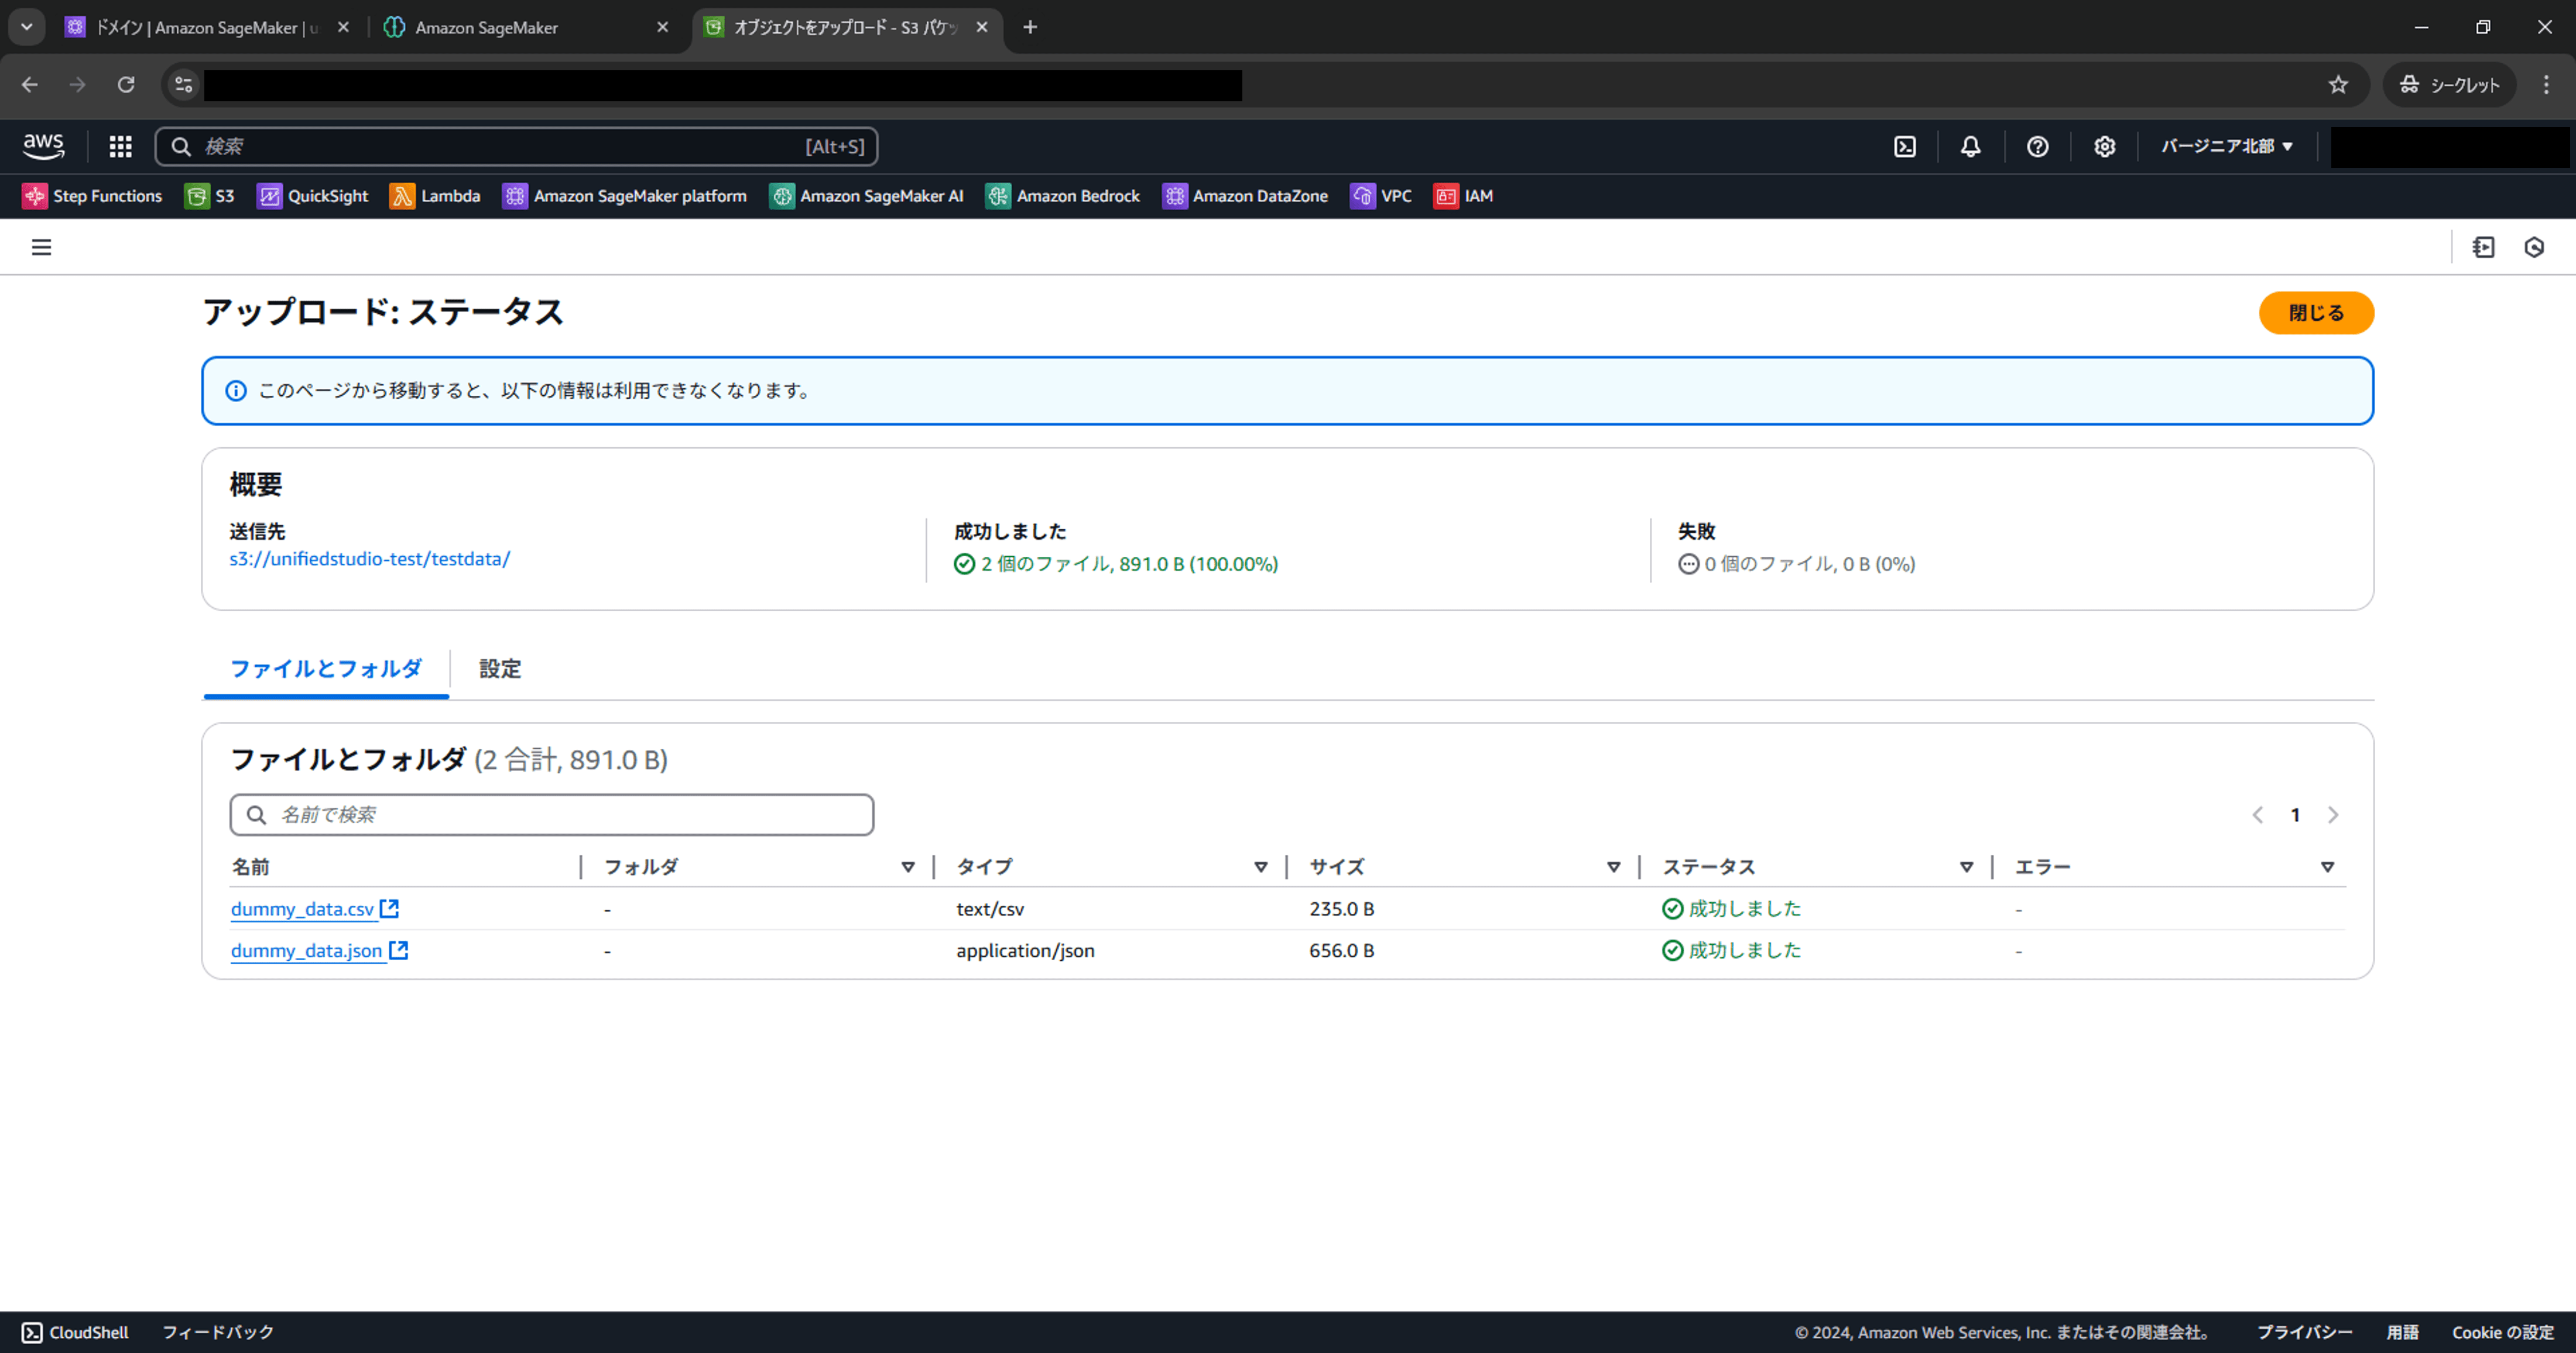The image size is (2576, 1353).
Task: Reload the page in the browser
Action: 126,85
